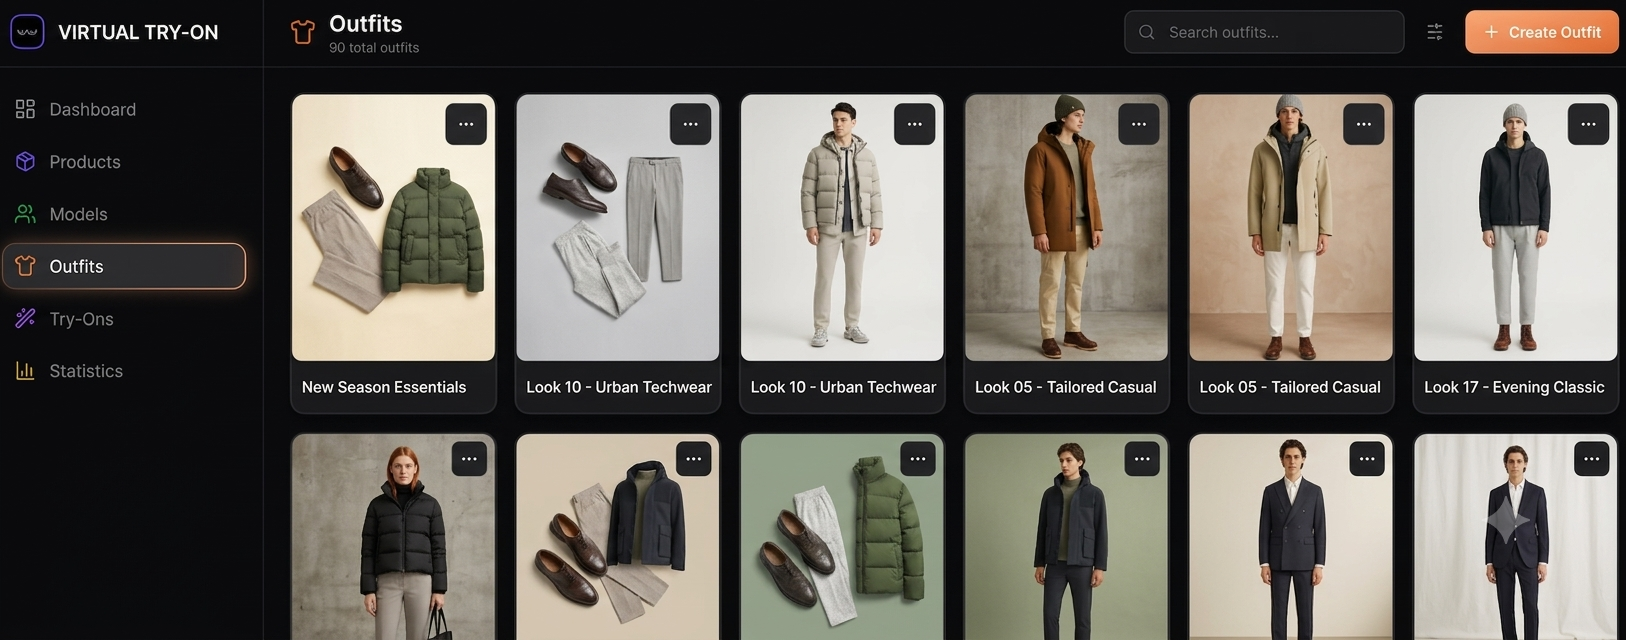Open the grey puffer model Urban Techwear image
This screenshot has height=640, width=1626.
[842, 228]
